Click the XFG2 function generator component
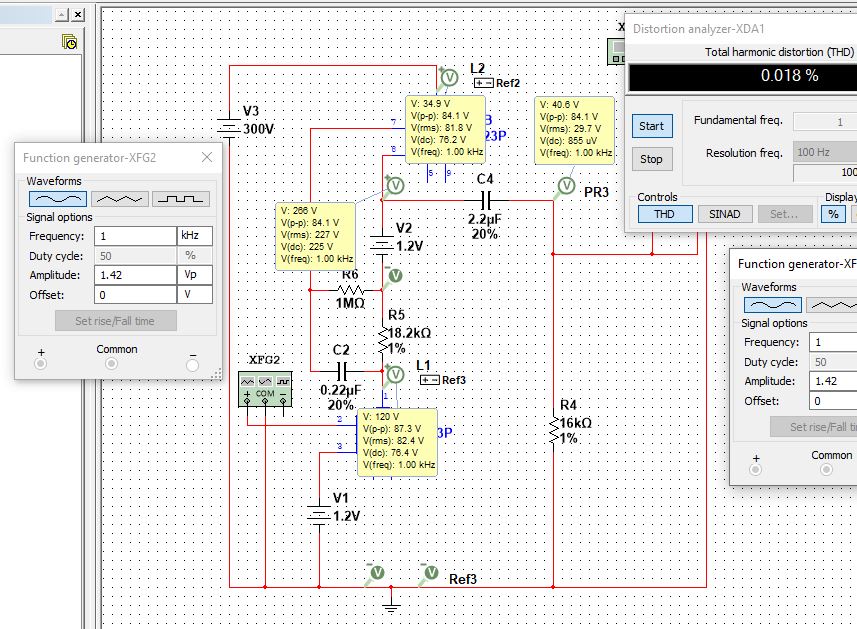The height and width of the screenshot is (629, 857). (x=264, y=388)
